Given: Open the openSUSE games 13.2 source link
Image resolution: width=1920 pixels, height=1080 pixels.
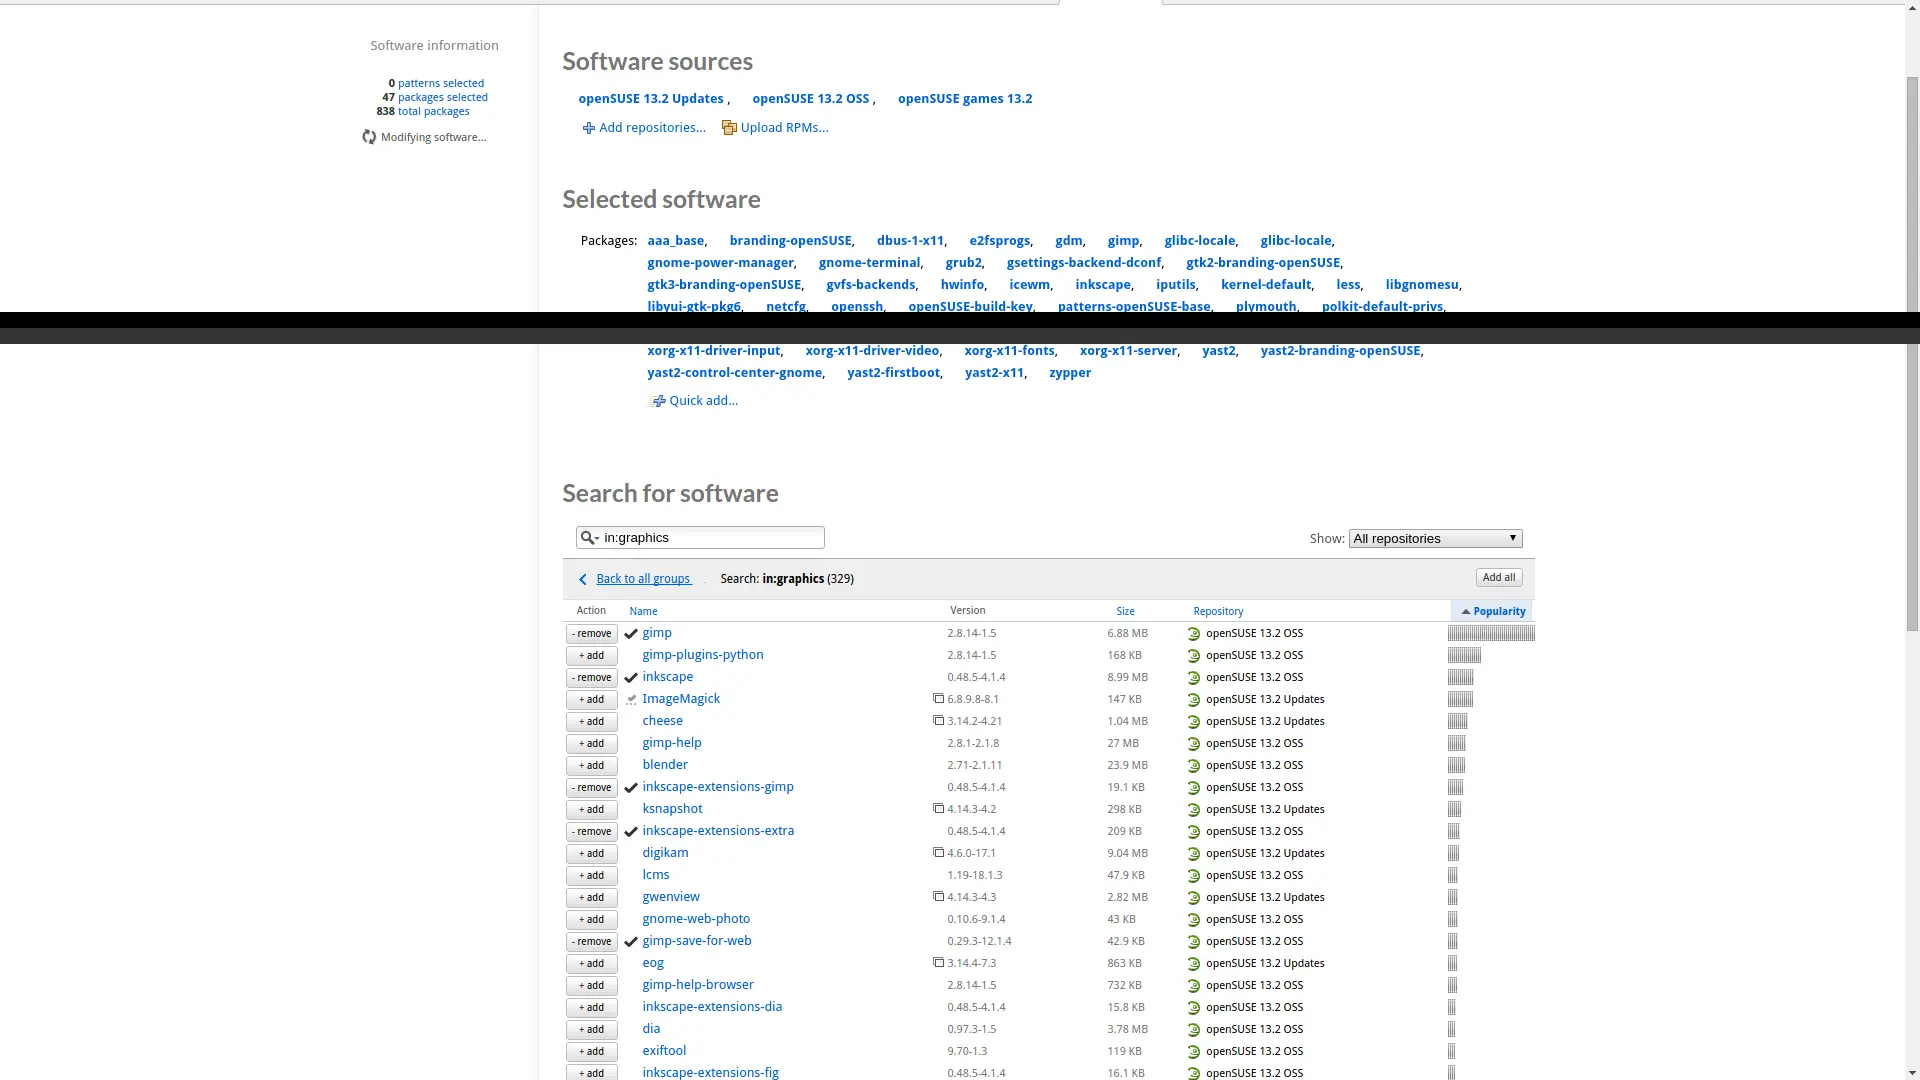Looking at the screenshot, I should point(965,99).
